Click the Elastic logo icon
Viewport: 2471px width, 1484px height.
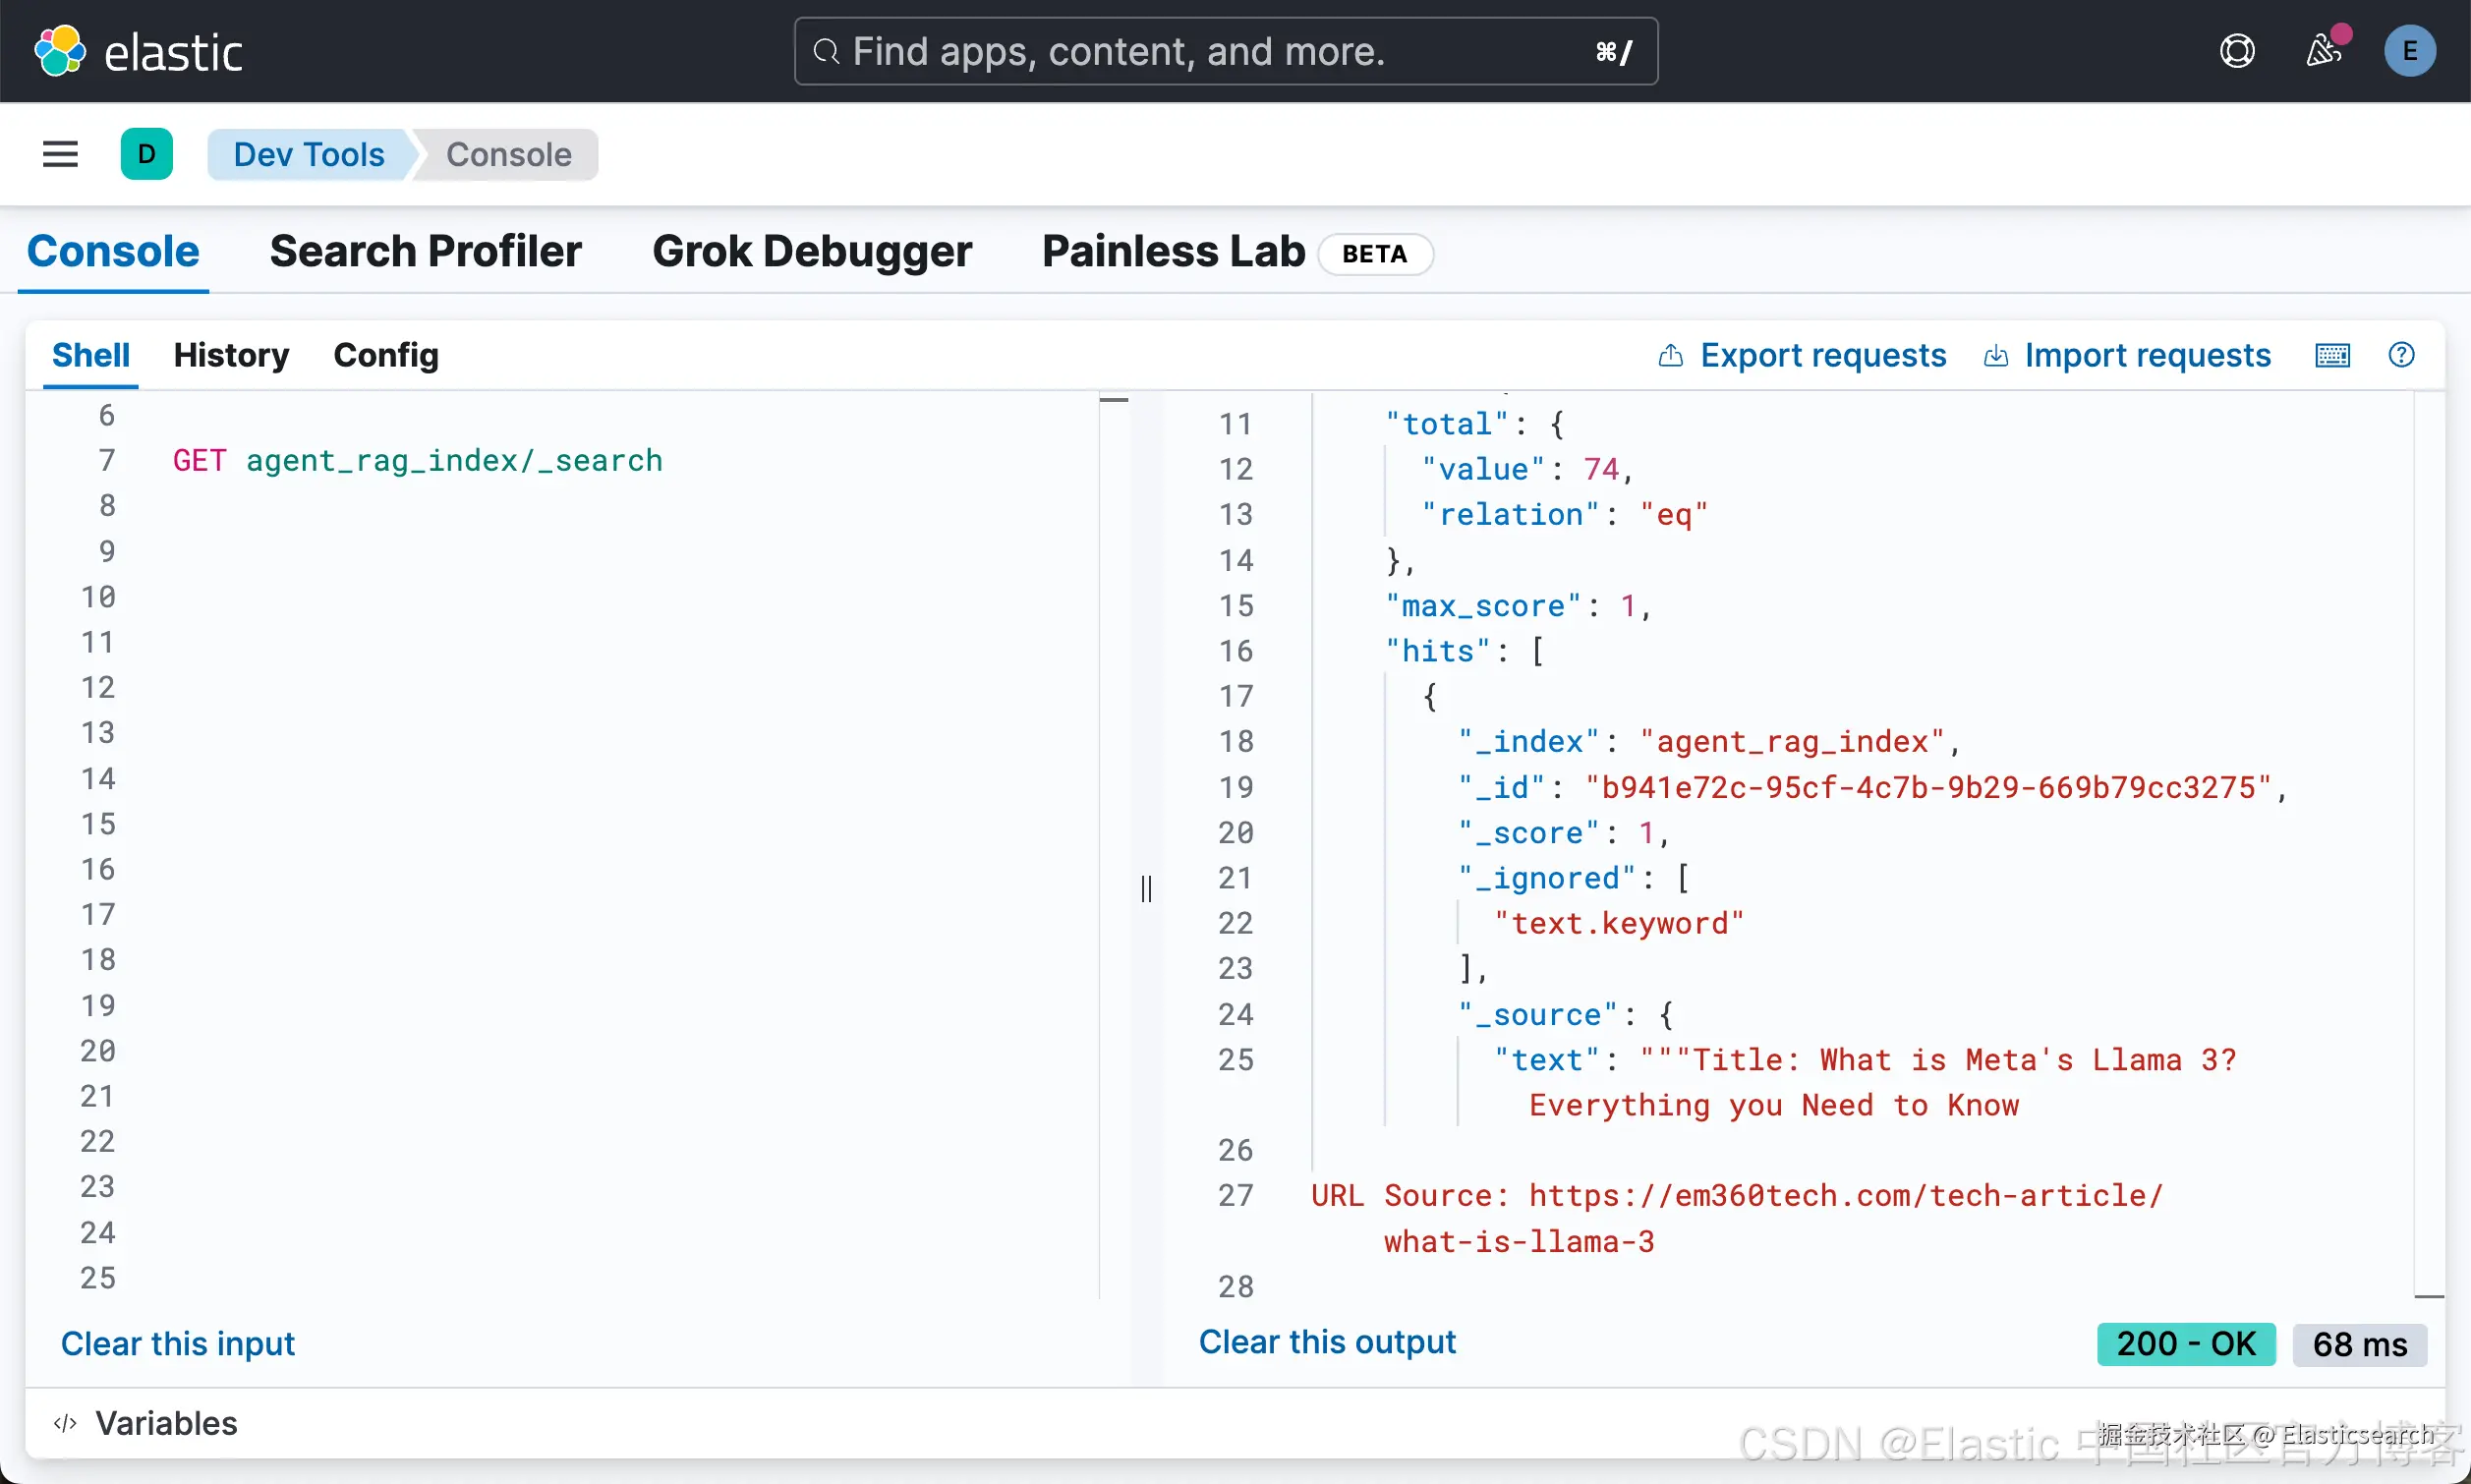coord(60,51)
